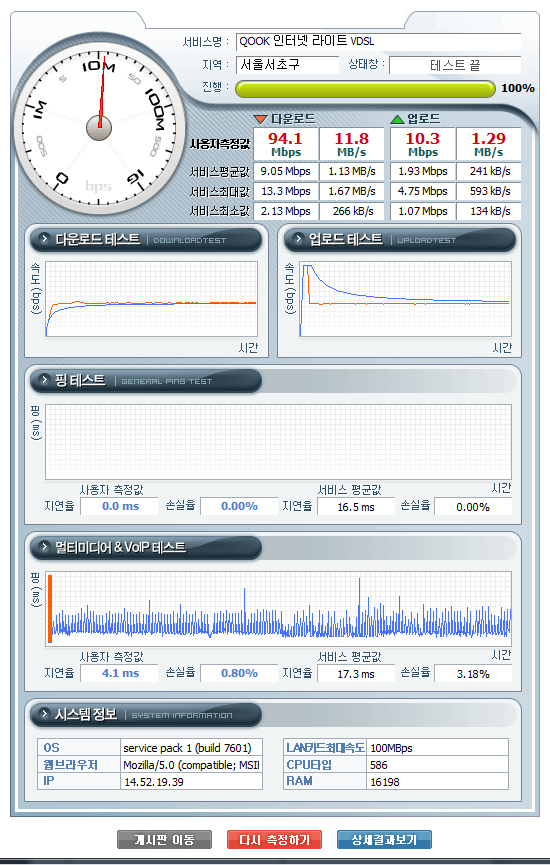The height and width of the screenshot is (865, 550).
Task: Click the 1.67 MB/s service maximum cell
Action: [x=352, y=191]
